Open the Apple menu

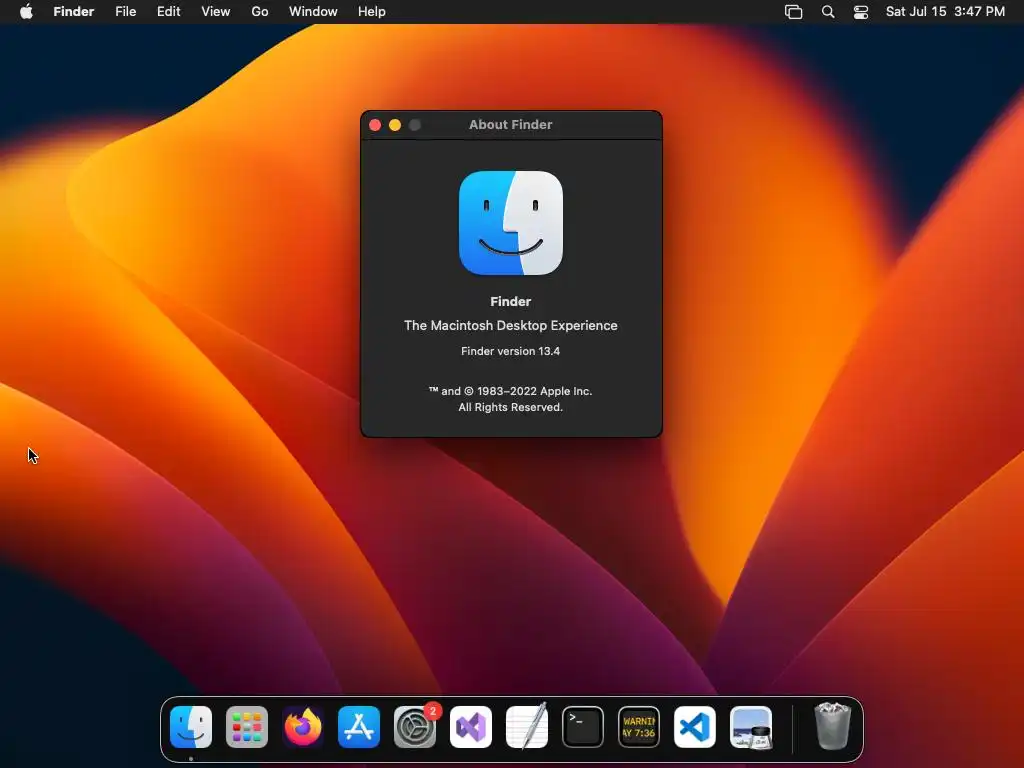coord(26,12)
